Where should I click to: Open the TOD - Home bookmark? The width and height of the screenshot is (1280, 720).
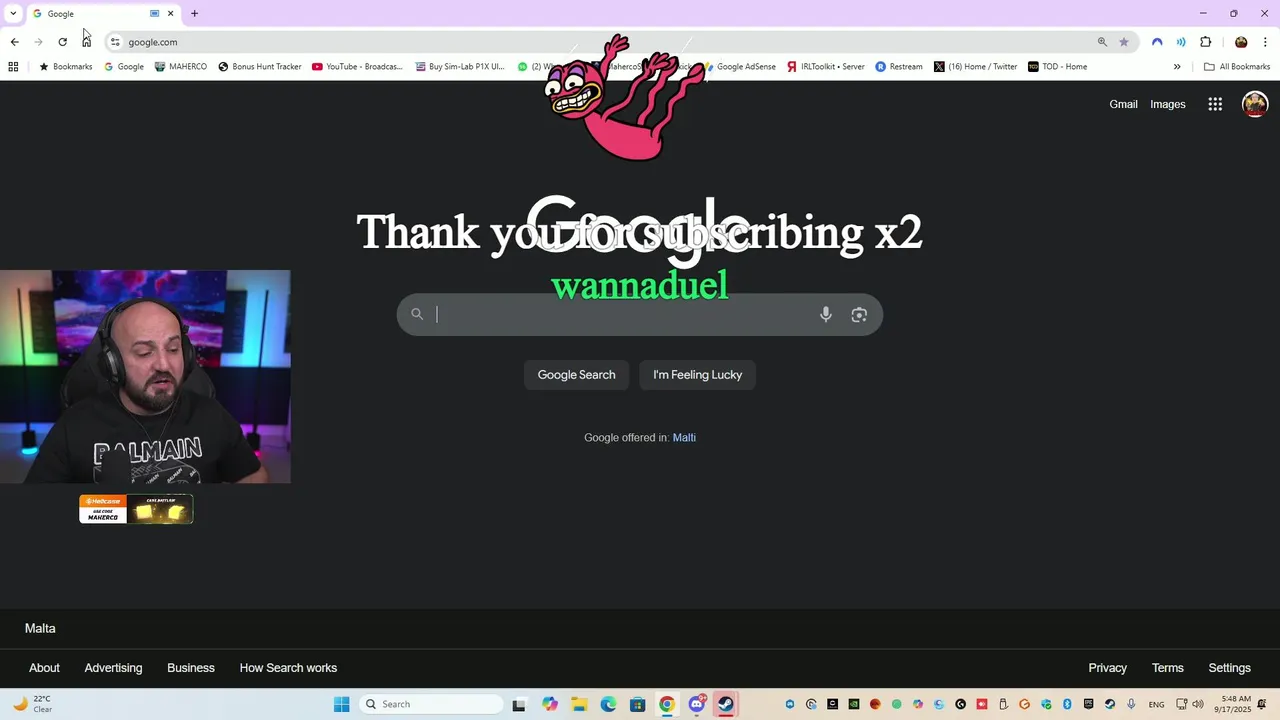click(1058, 67)
